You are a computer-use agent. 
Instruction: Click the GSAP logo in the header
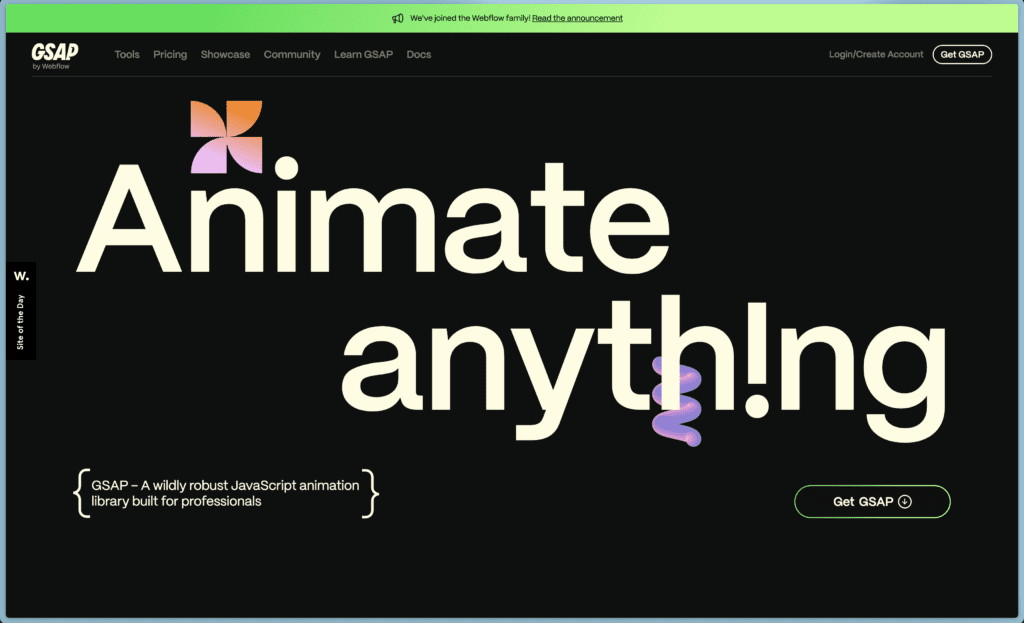[x=55, y=54]
